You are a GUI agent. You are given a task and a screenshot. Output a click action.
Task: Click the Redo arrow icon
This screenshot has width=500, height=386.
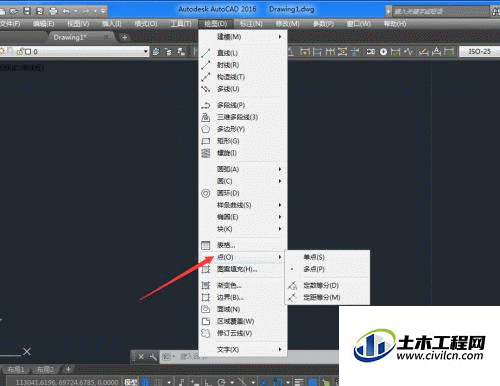[87, 11]
